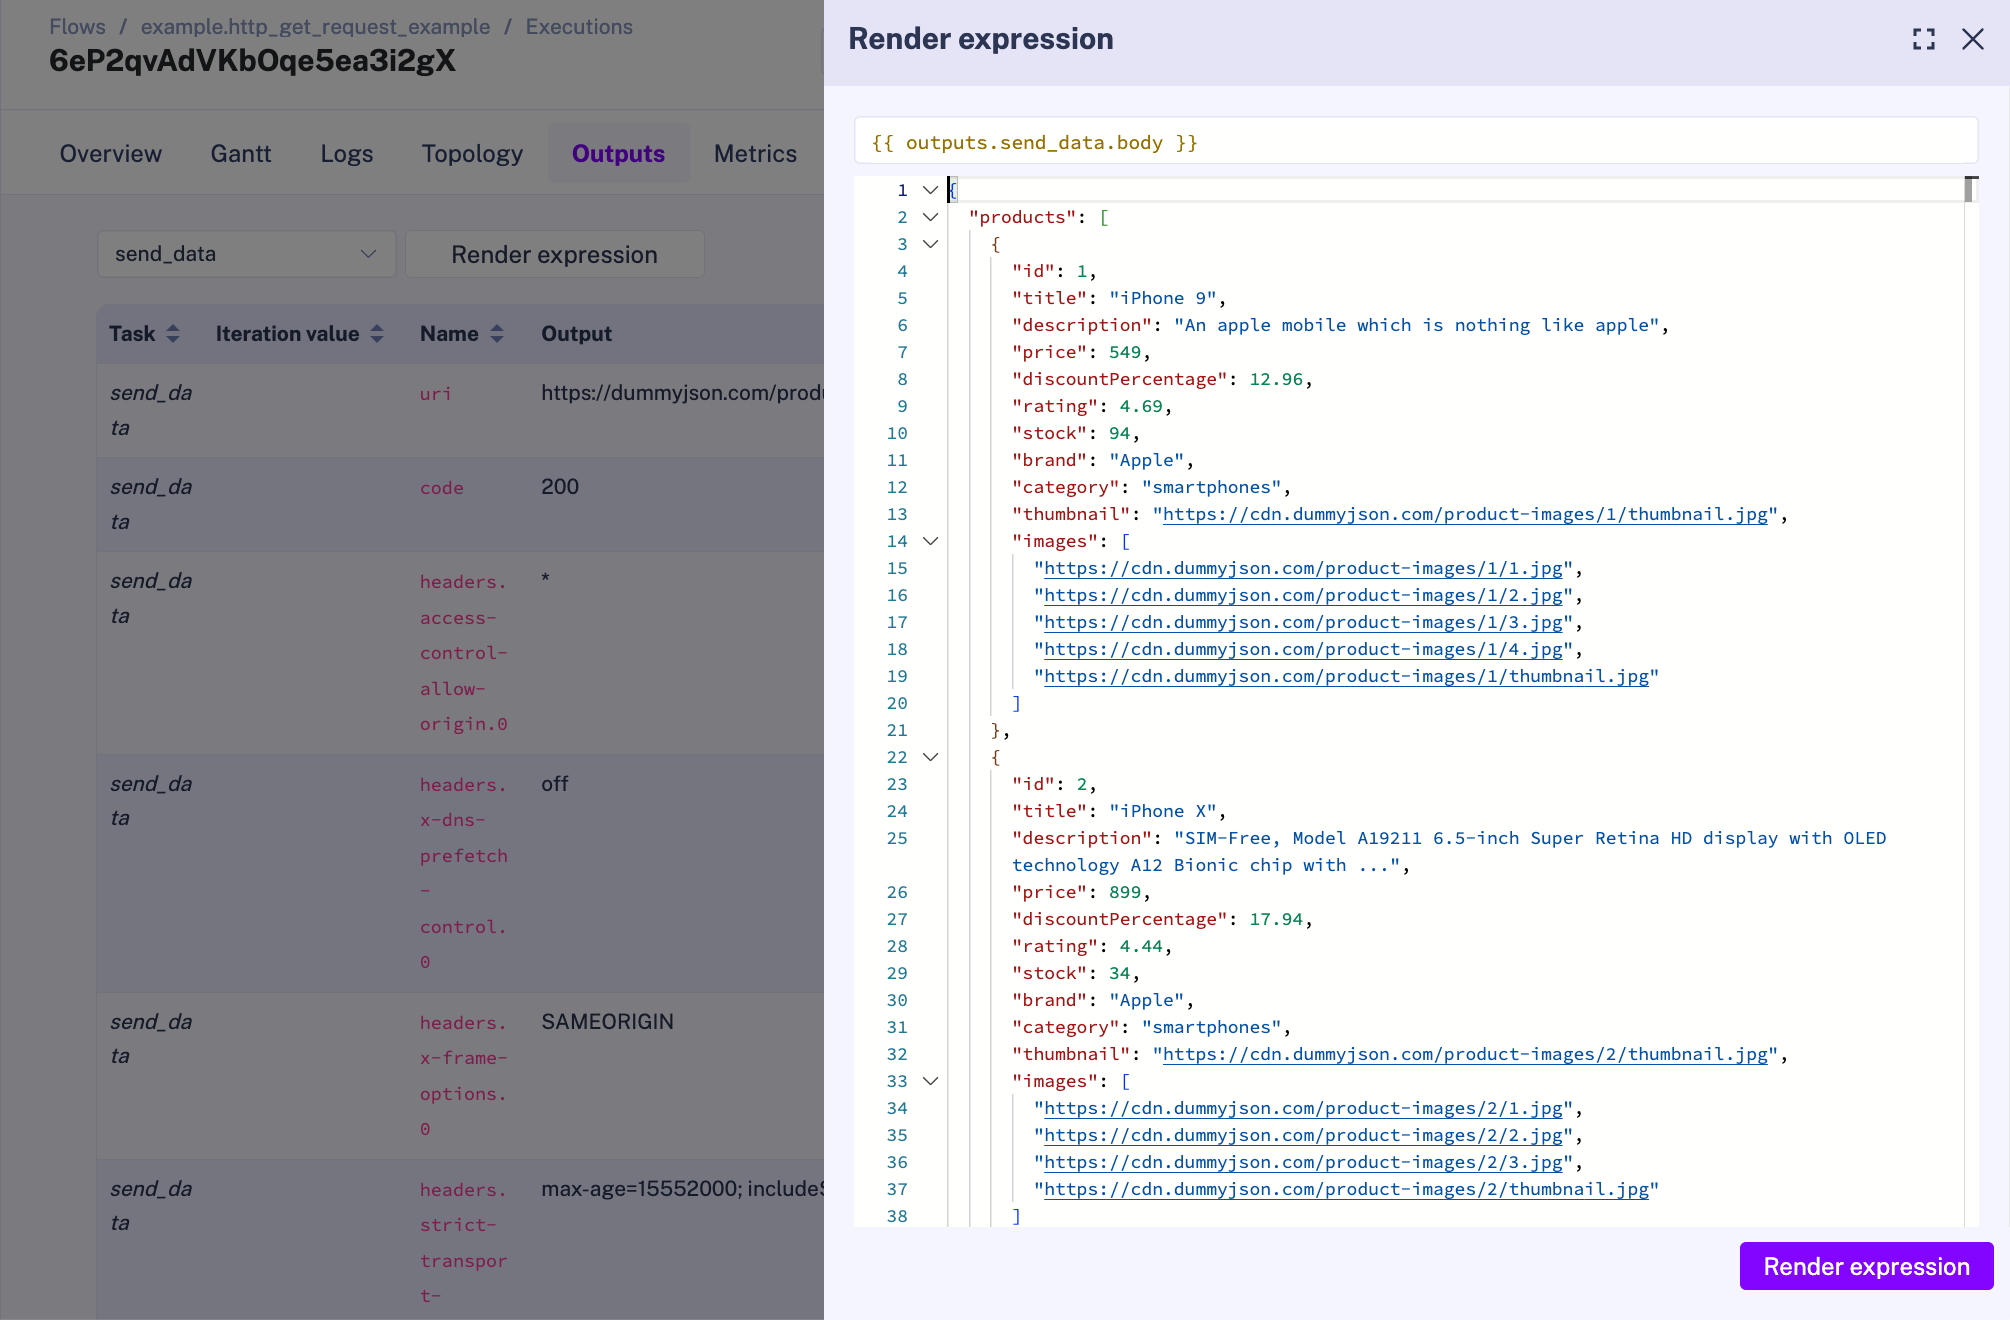Screen dimensions: 2010x1320
Task: Click the uri output name cell
Action: [435, 394]
